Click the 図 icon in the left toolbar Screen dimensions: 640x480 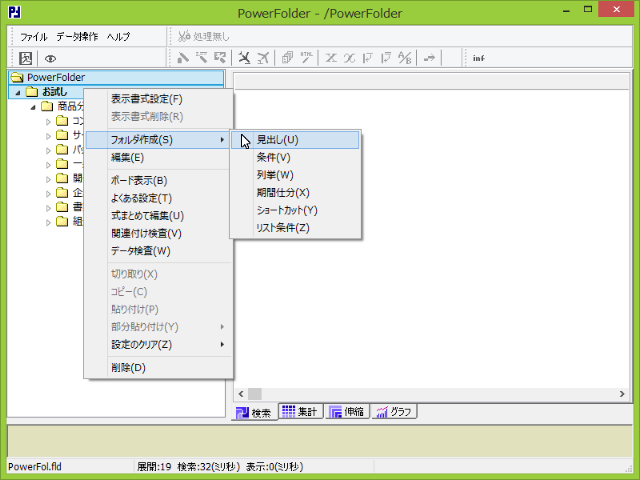click(x=25, y=58)
